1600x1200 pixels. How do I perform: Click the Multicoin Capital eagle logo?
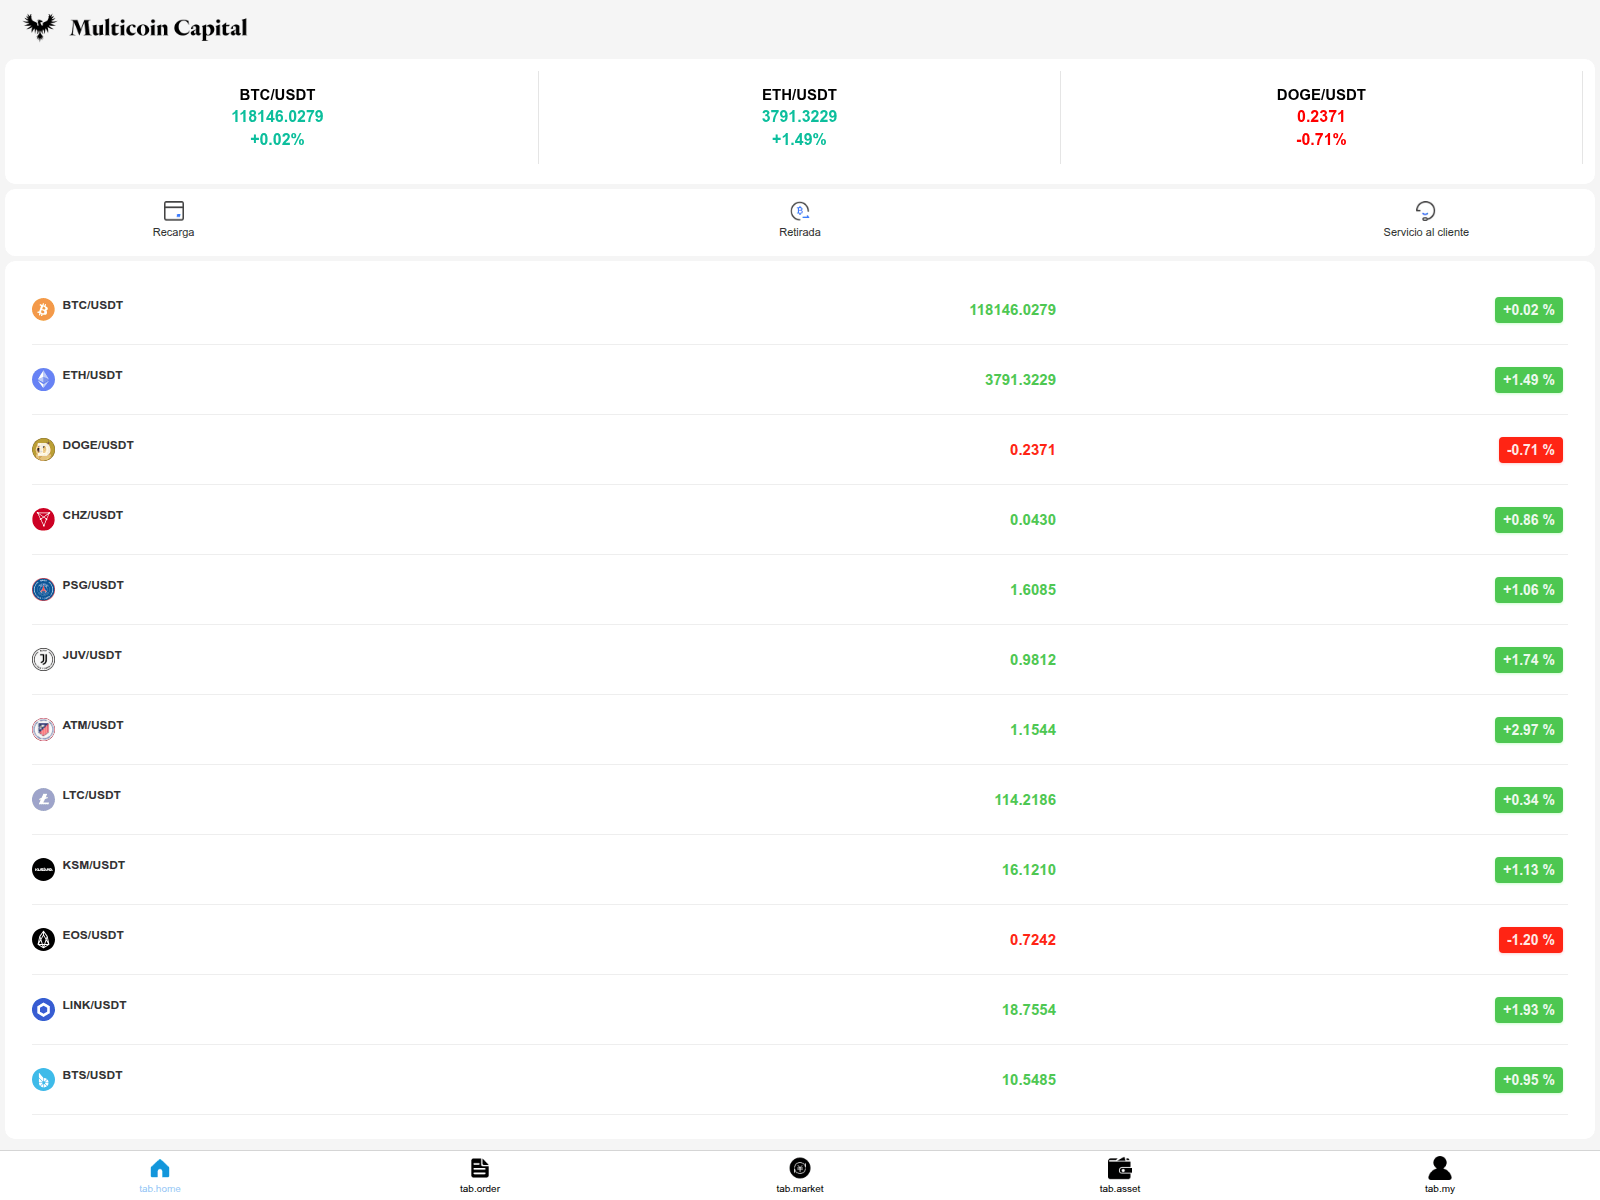(x=40, y=27)
